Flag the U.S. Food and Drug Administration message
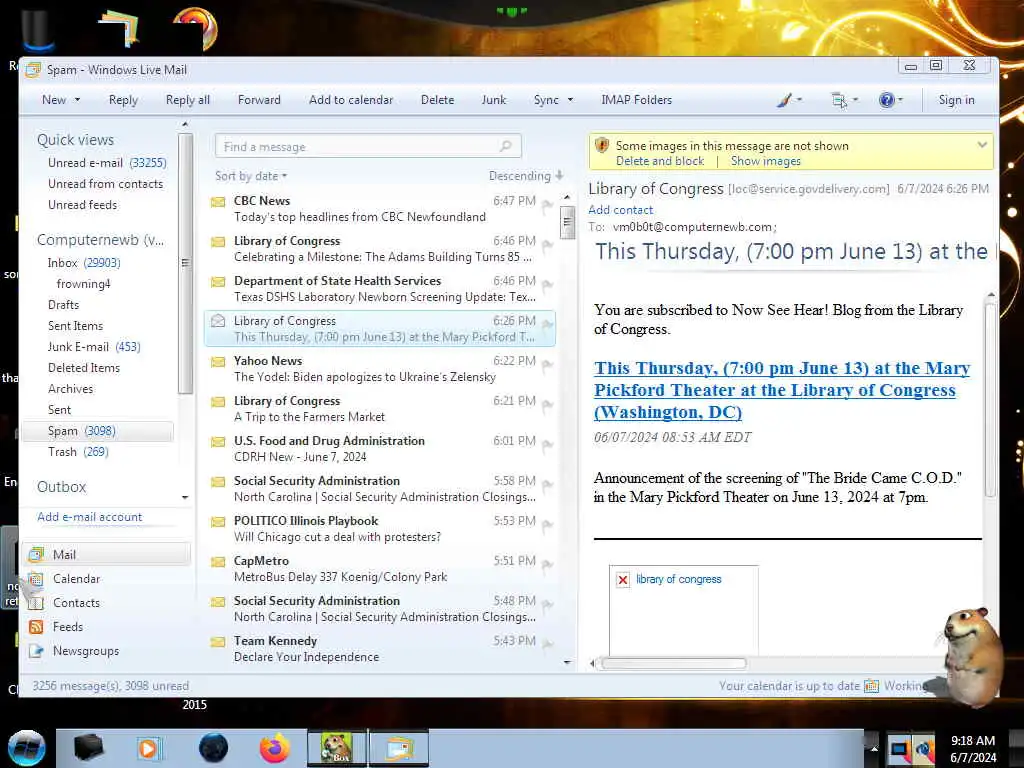 547,446
